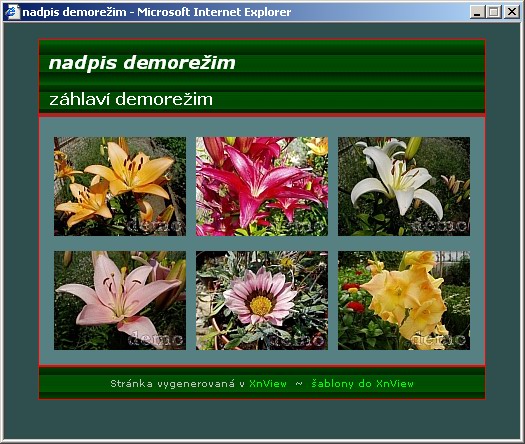The image size is (525, 444).
Task: Open the pale pink lily thumbnail
Action: point(120,300)
